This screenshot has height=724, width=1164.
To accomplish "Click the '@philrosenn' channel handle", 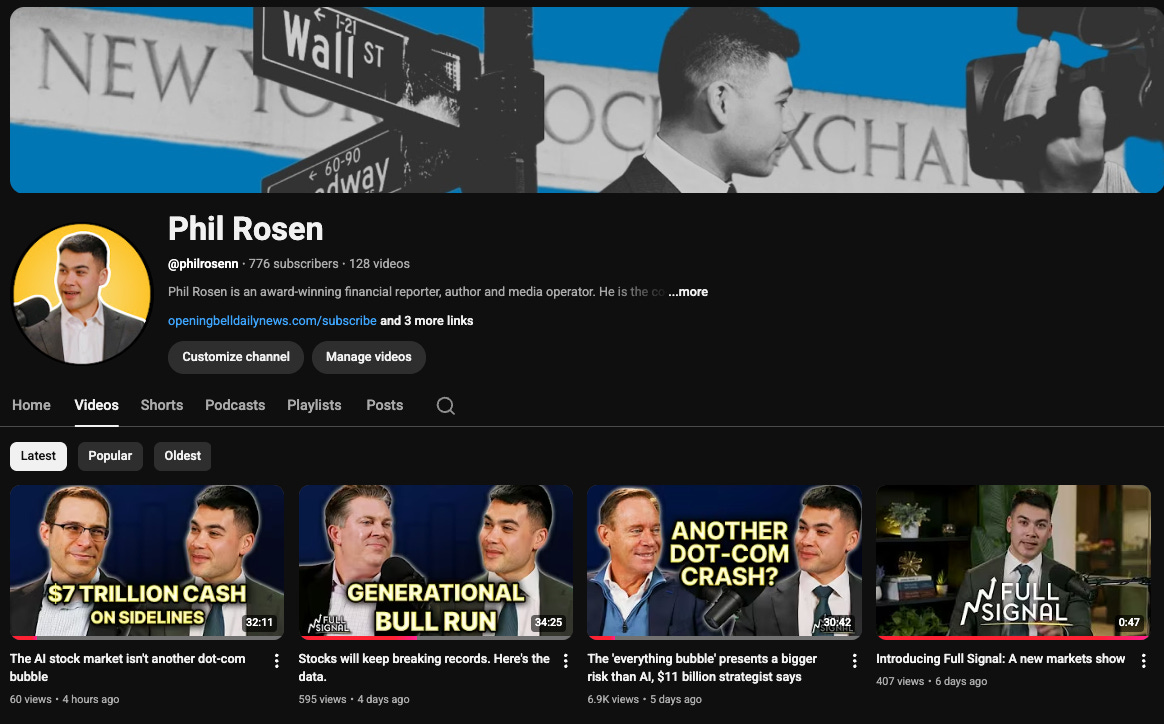I will tap(203, 264).
